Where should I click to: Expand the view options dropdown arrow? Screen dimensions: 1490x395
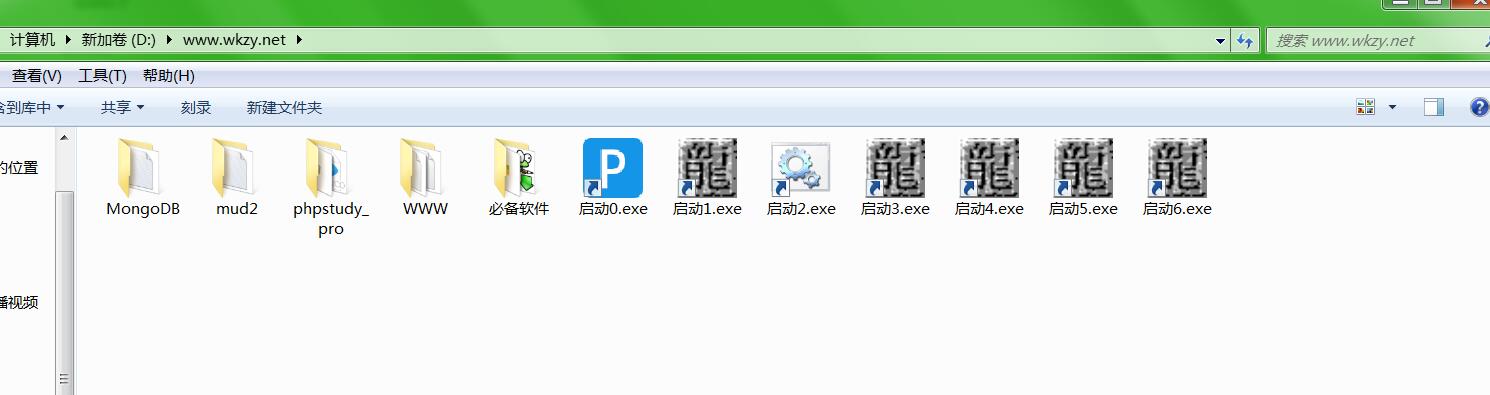coord(1392,107)
